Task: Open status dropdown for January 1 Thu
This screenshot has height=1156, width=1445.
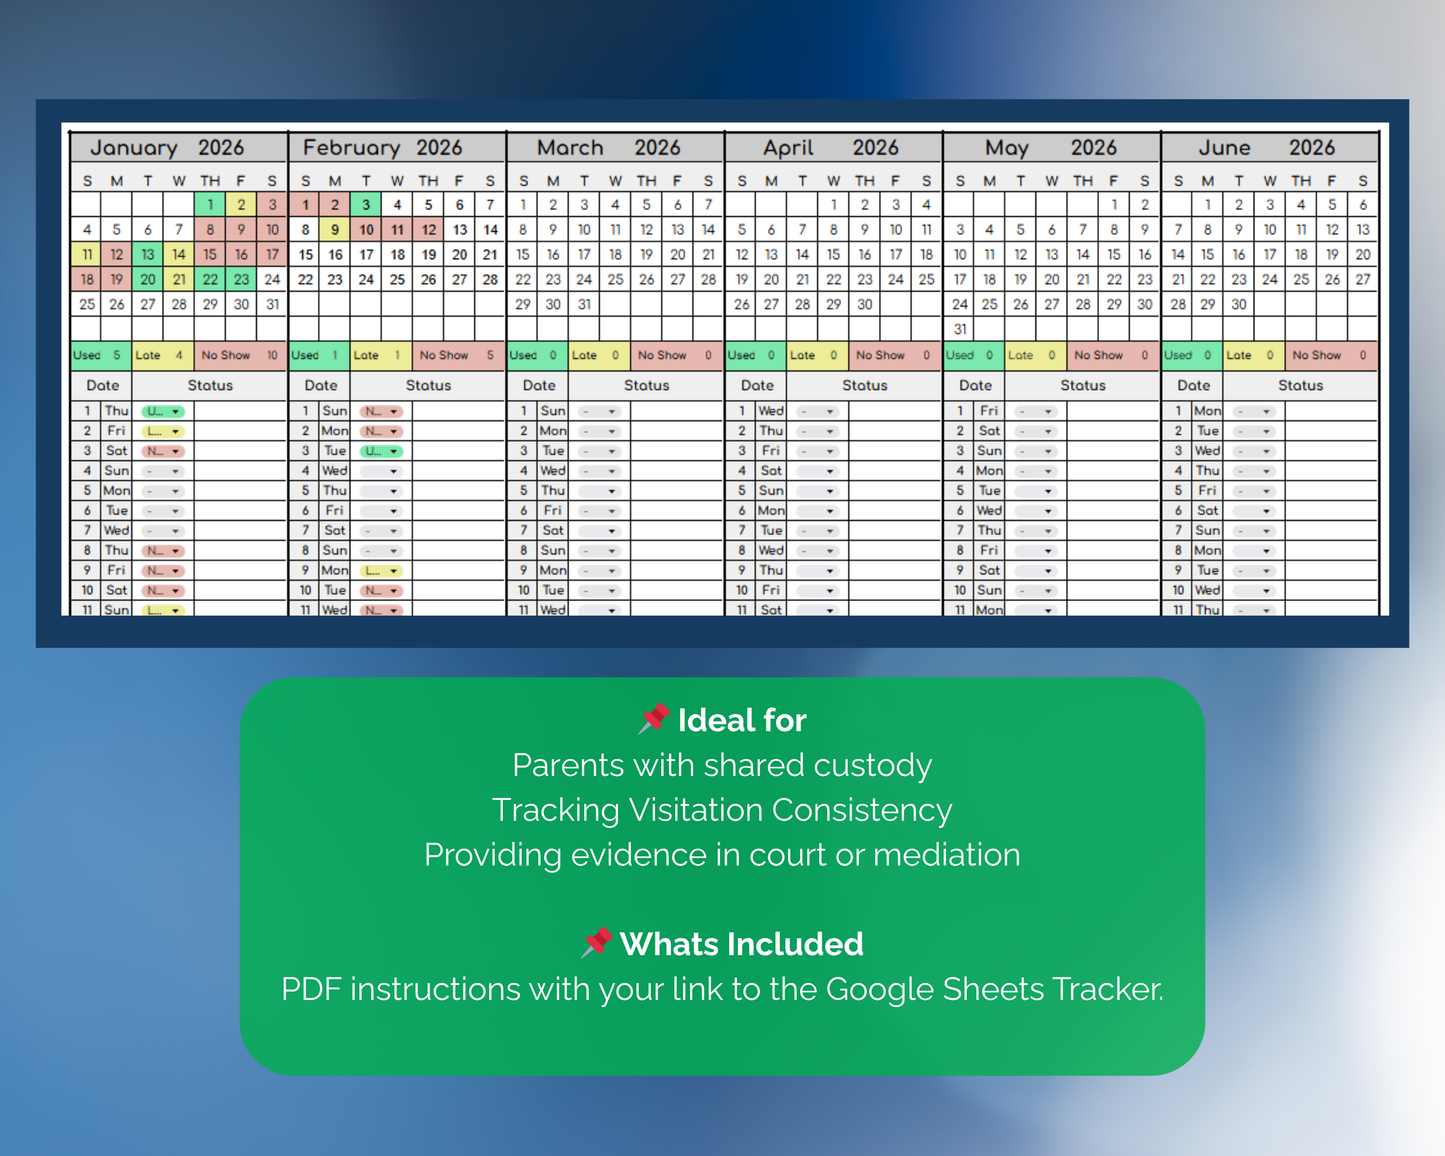Action: pyautogui.click(x=162, y=411)
